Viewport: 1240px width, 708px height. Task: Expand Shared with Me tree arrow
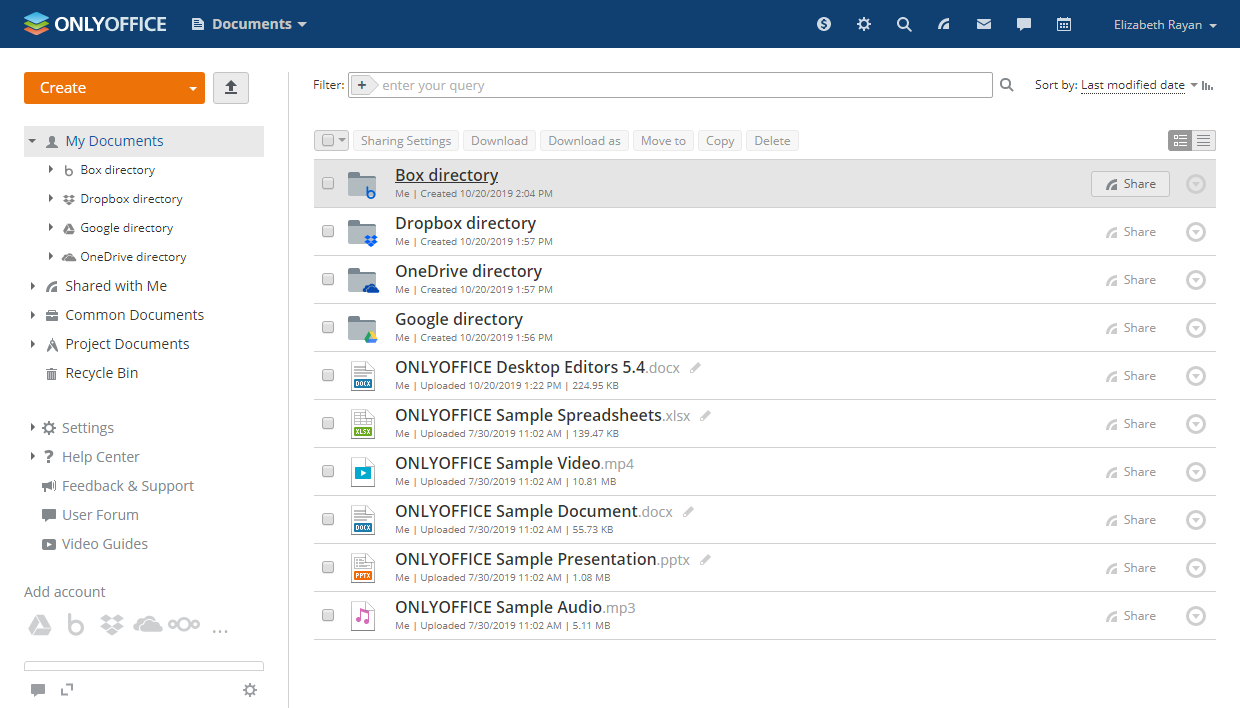(x=32, y=286)
